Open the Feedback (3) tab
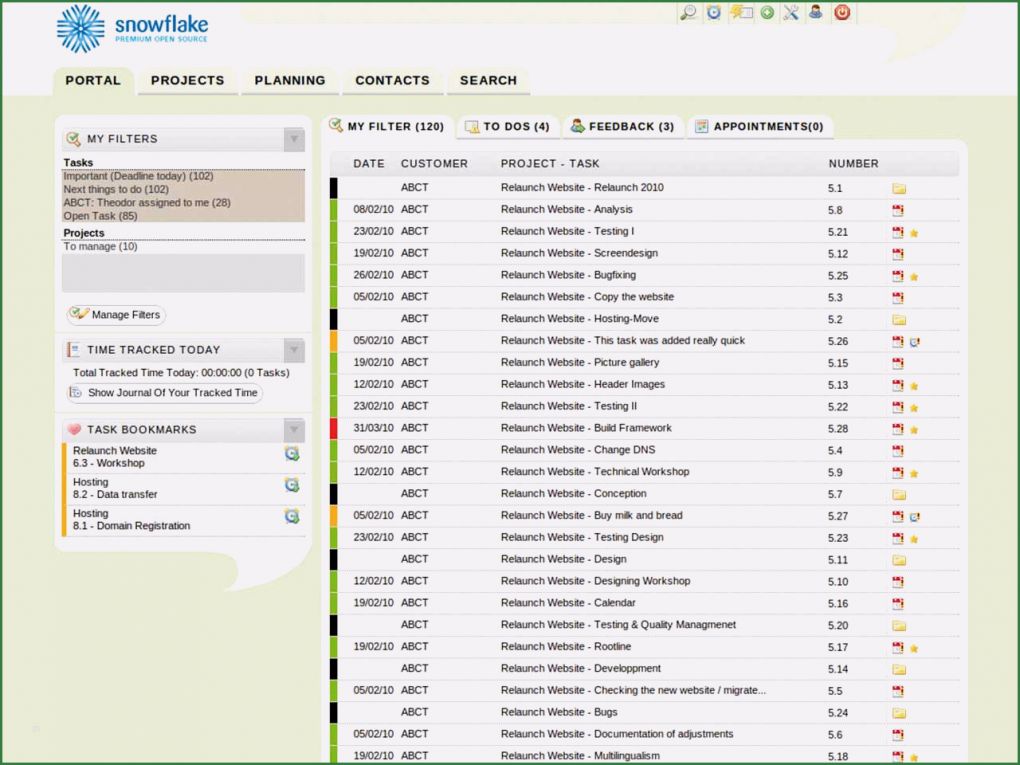The image size is (1020, 765). 623,126
